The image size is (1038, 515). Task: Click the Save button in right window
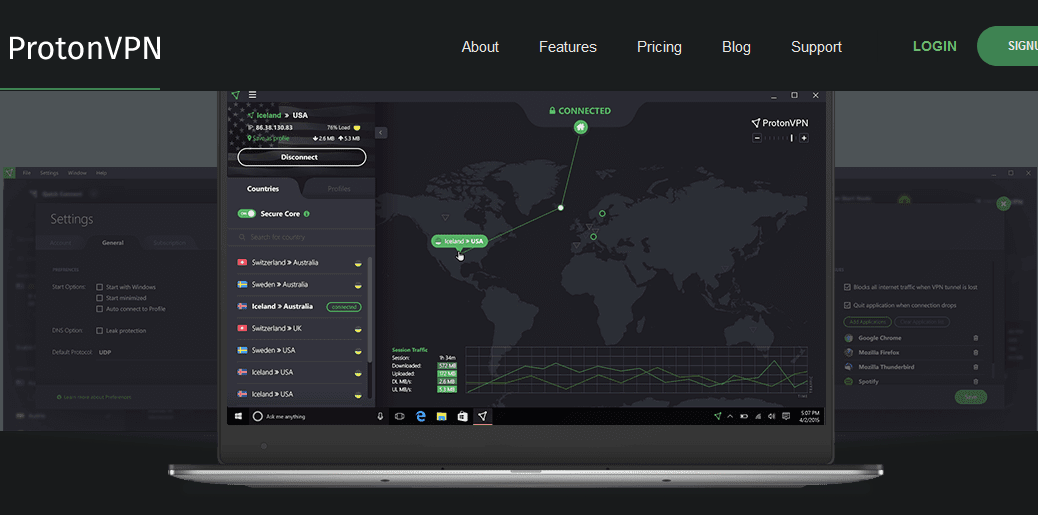point(970,397)
